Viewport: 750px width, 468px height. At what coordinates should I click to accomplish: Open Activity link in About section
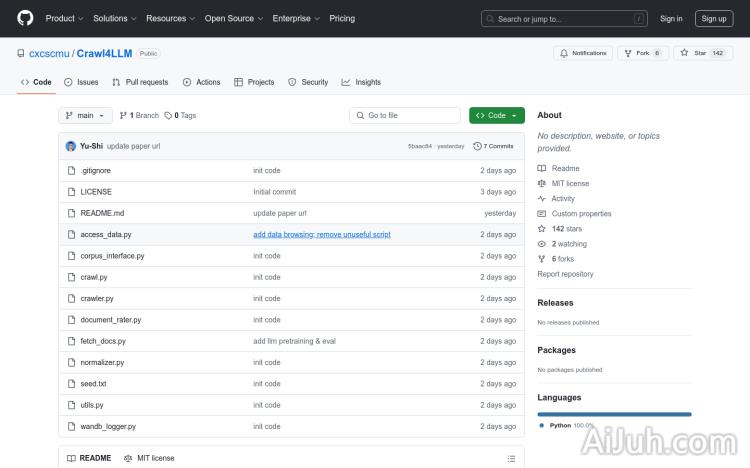tap(563, 199)
